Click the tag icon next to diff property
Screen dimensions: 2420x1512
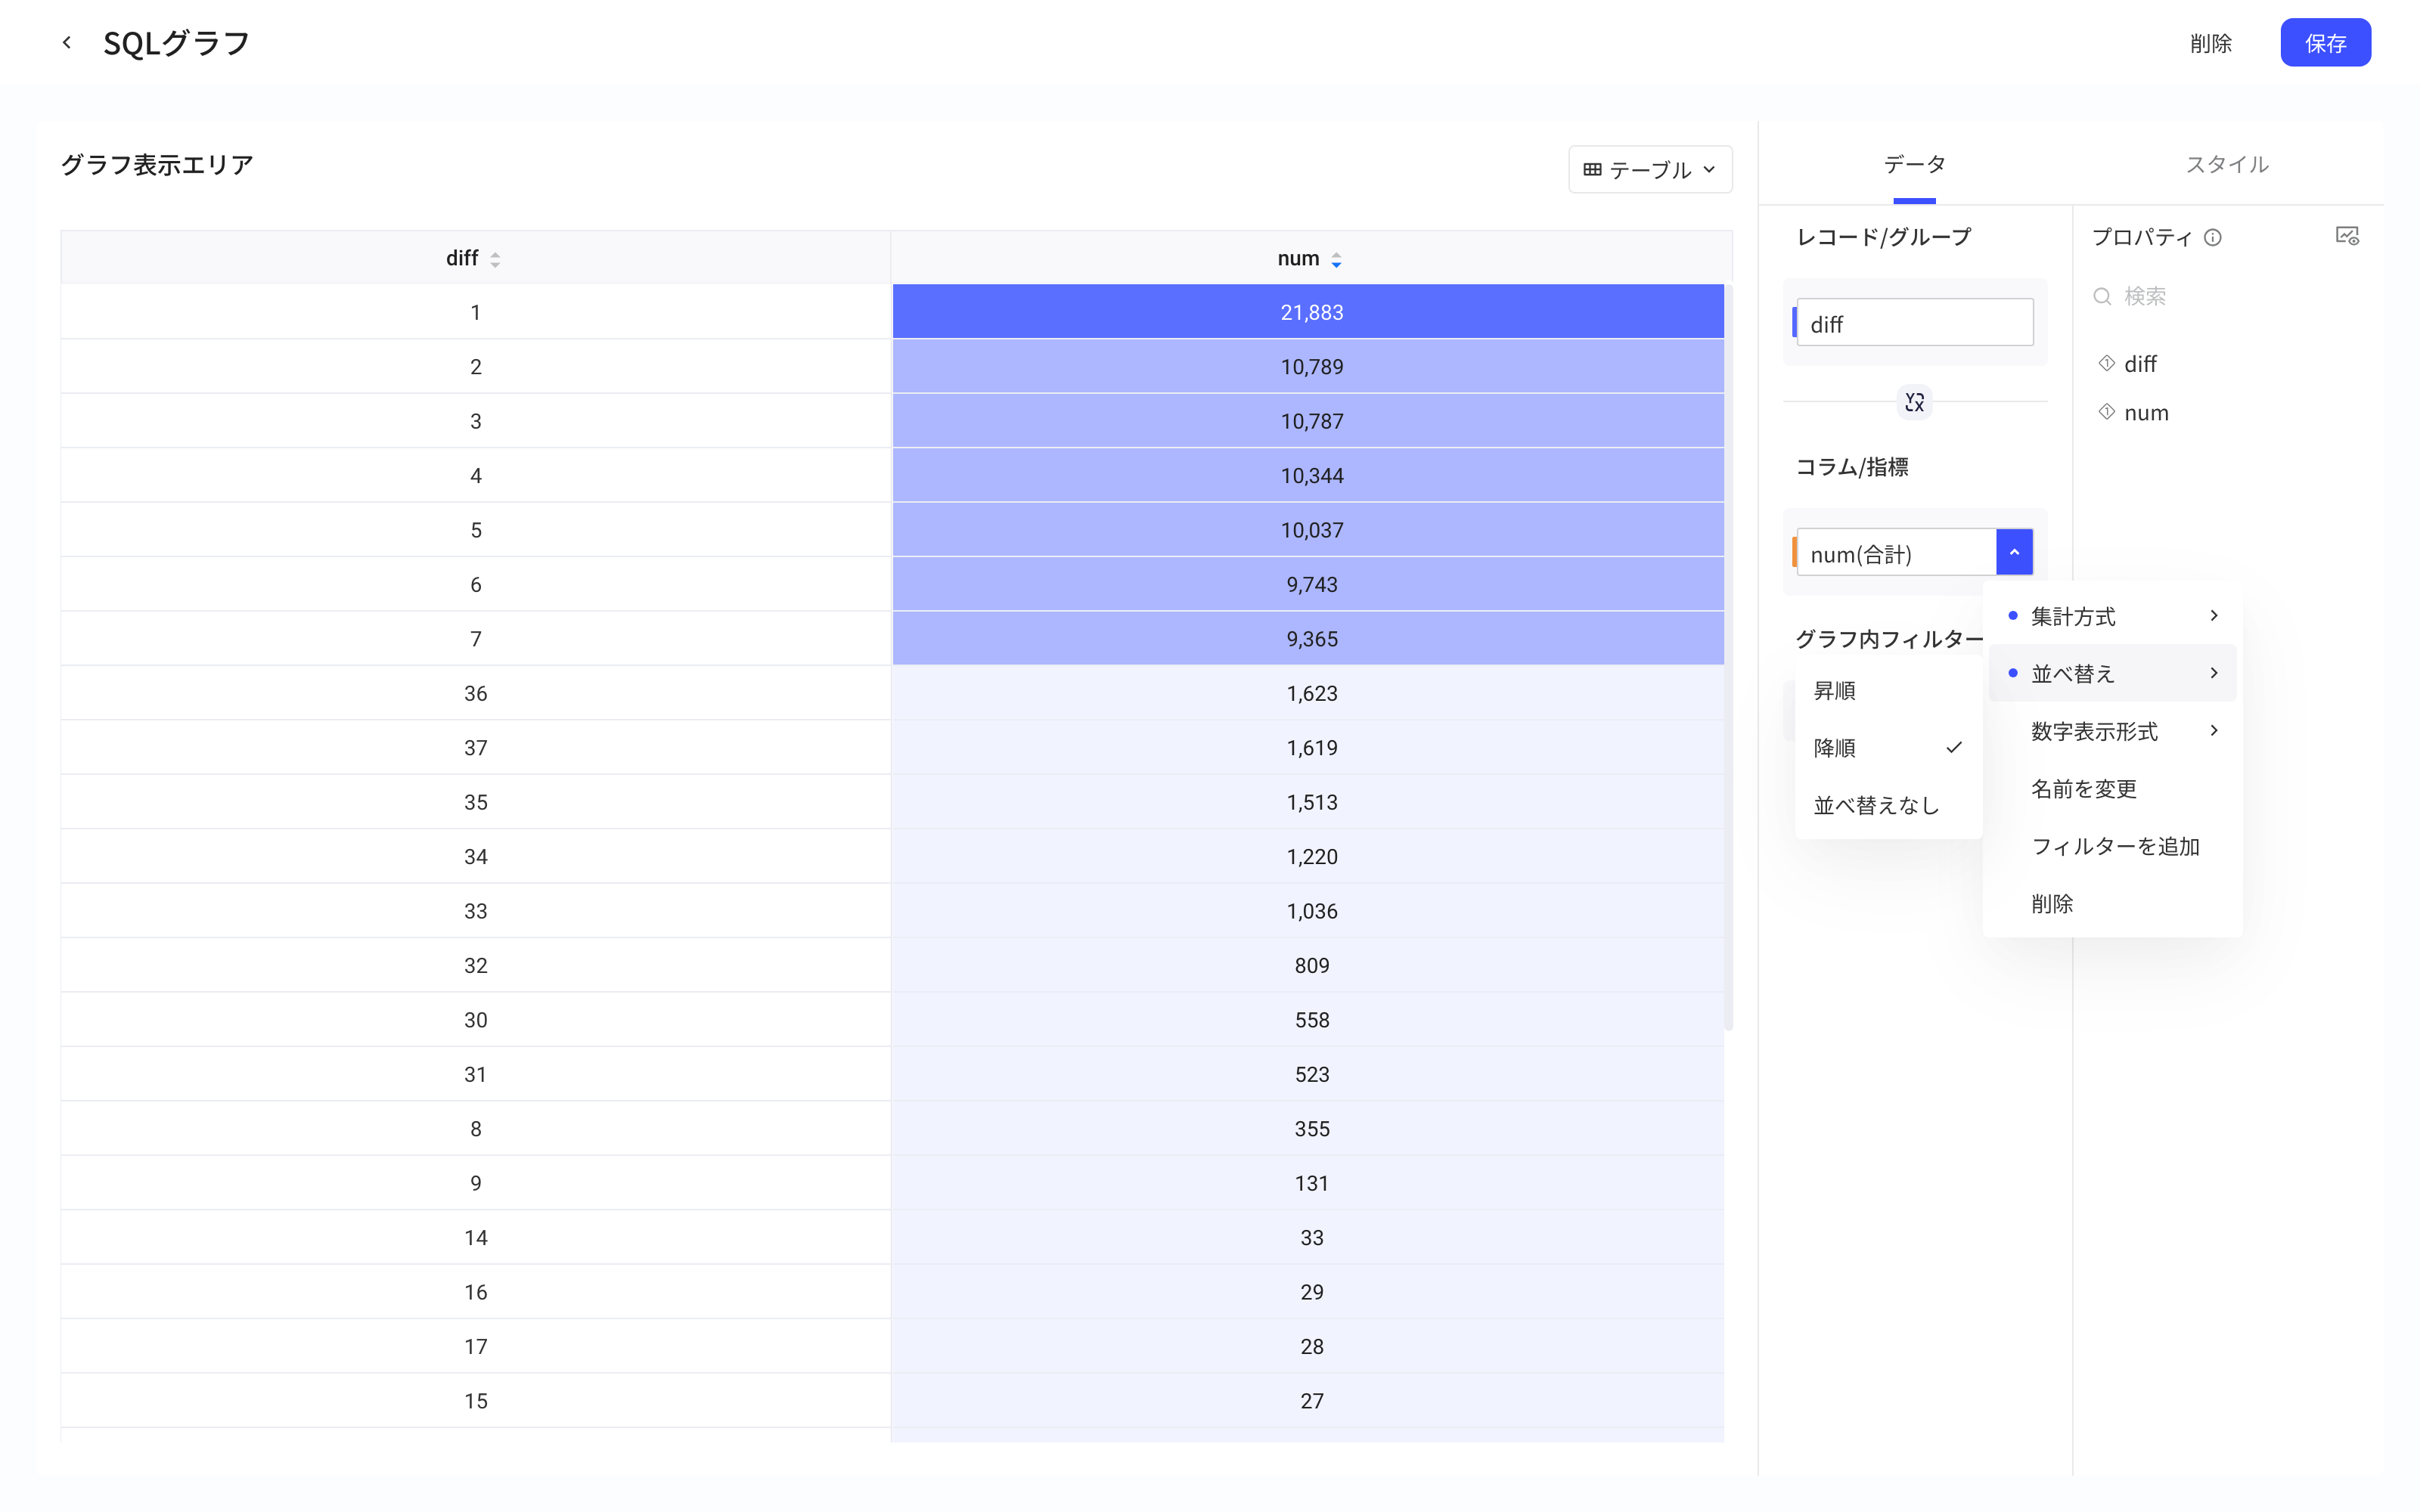[x=2106, y=363]
